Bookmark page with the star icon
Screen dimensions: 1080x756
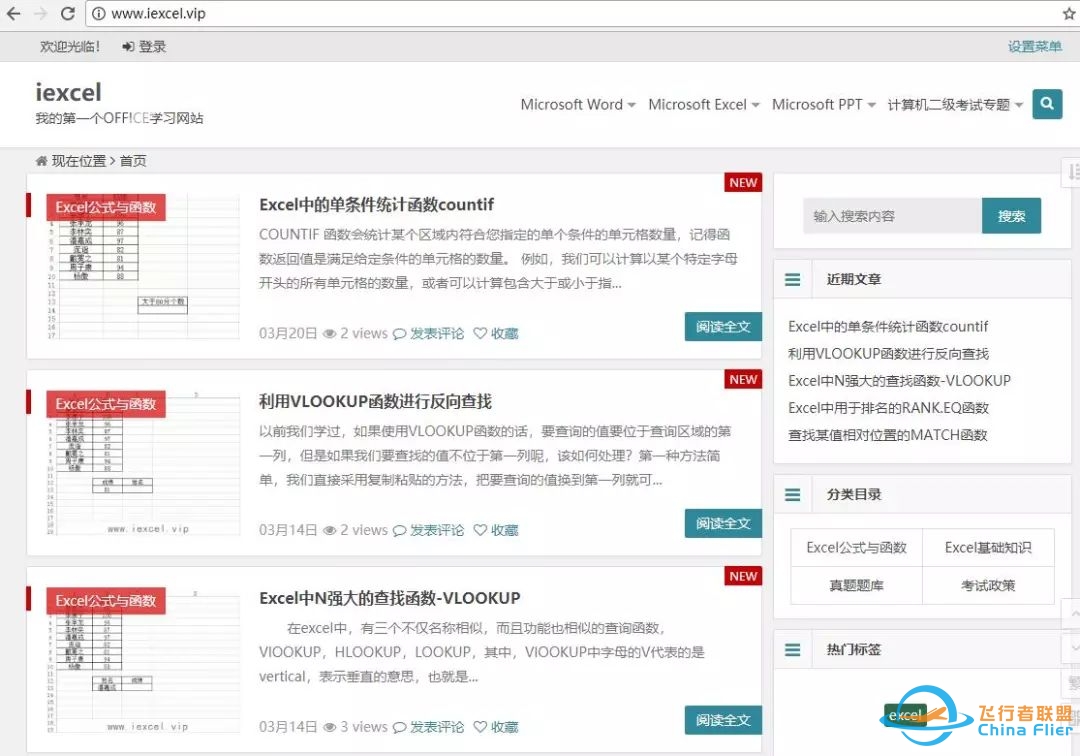1069,14
